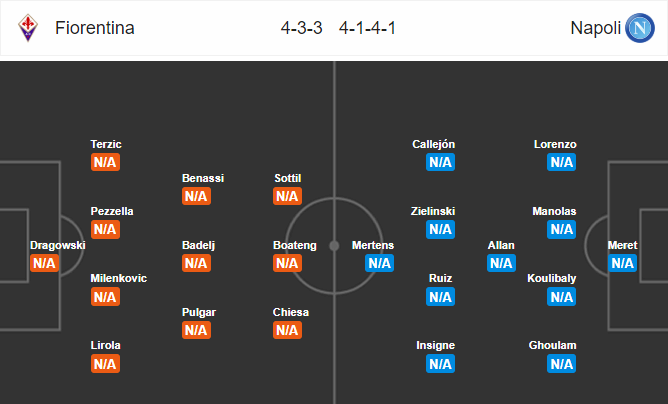668x404 pixels.
Task: Choose Zielinski in Napoli's midfield
Action: click(x=433, y=211)
